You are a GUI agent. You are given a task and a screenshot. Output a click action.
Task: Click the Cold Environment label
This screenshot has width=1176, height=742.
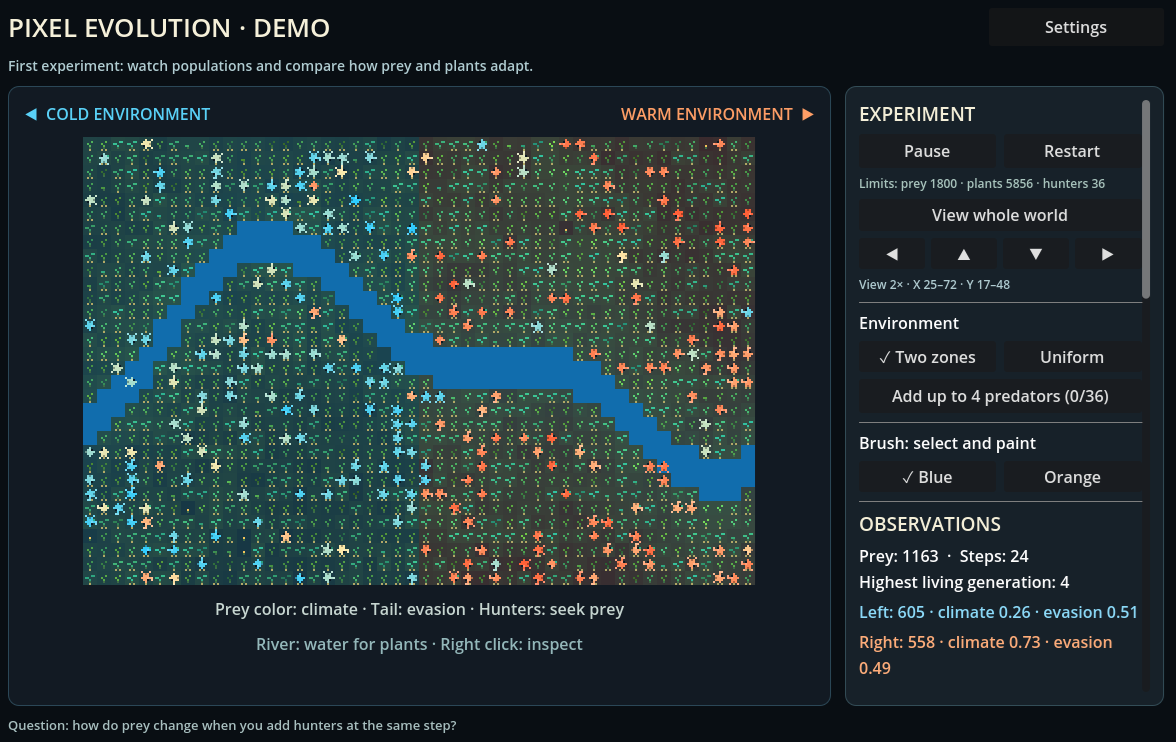(128, 114)
